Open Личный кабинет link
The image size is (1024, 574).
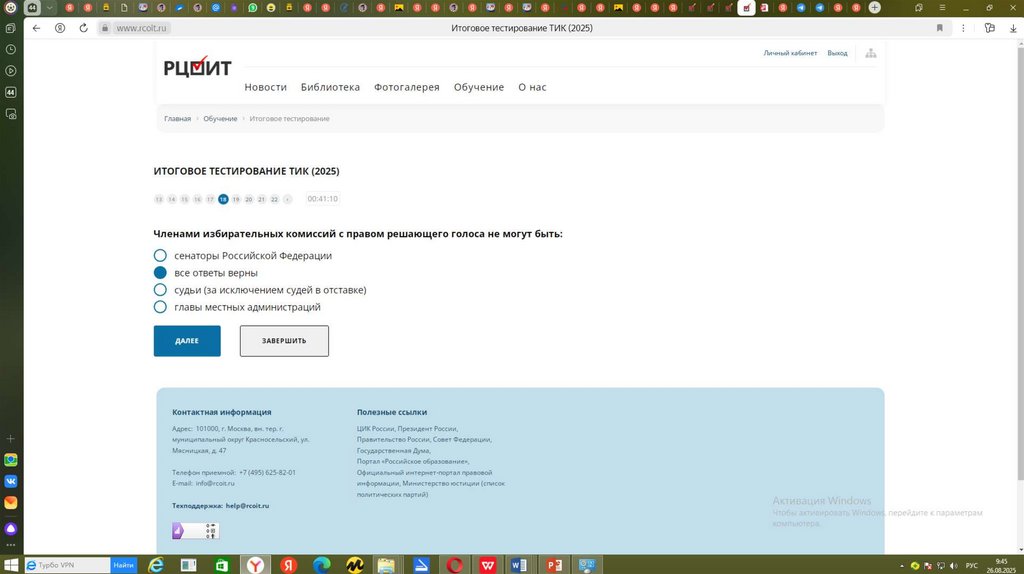[790, 53]
